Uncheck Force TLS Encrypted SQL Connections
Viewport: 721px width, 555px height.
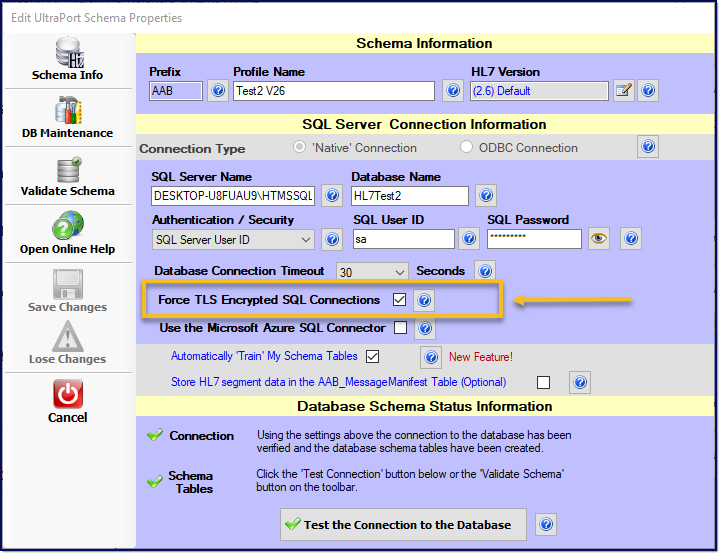(x=399, y=300)
